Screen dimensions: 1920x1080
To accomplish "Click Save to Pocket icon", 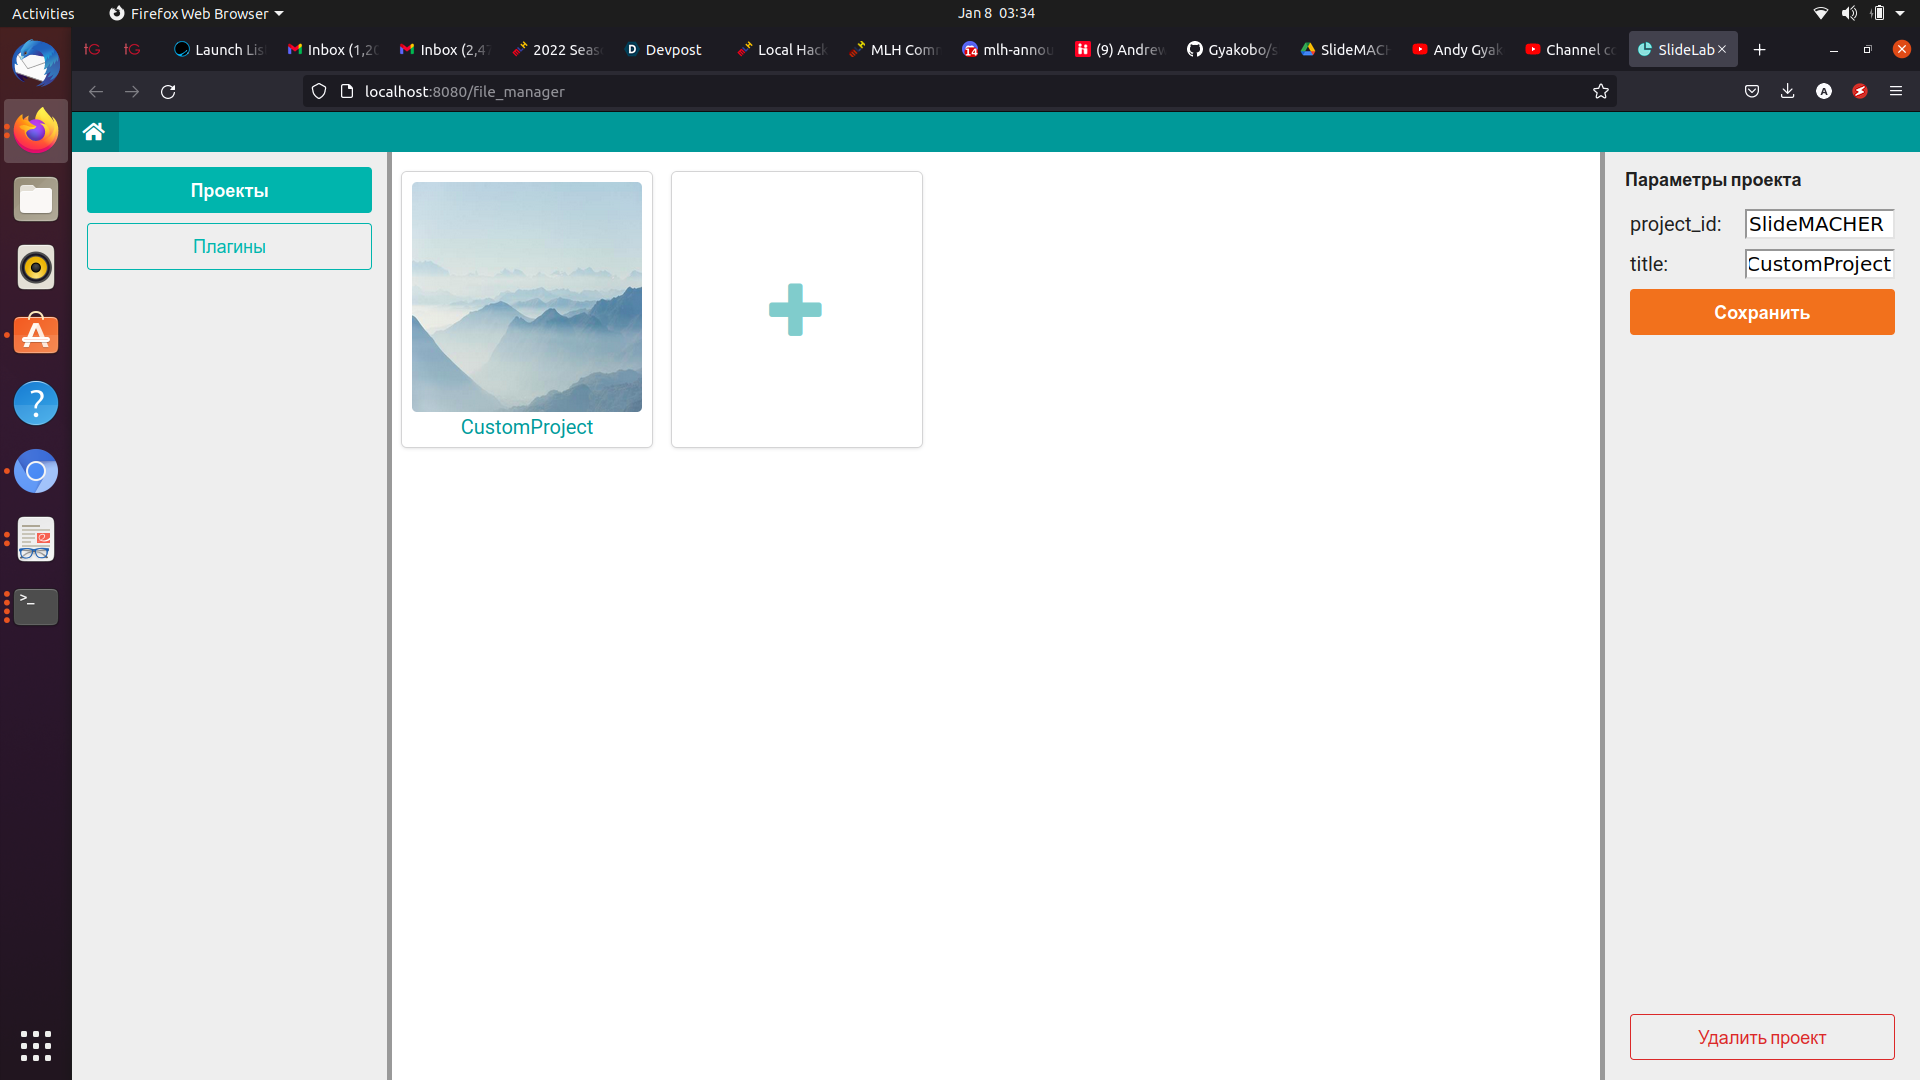I will 1752,91.
